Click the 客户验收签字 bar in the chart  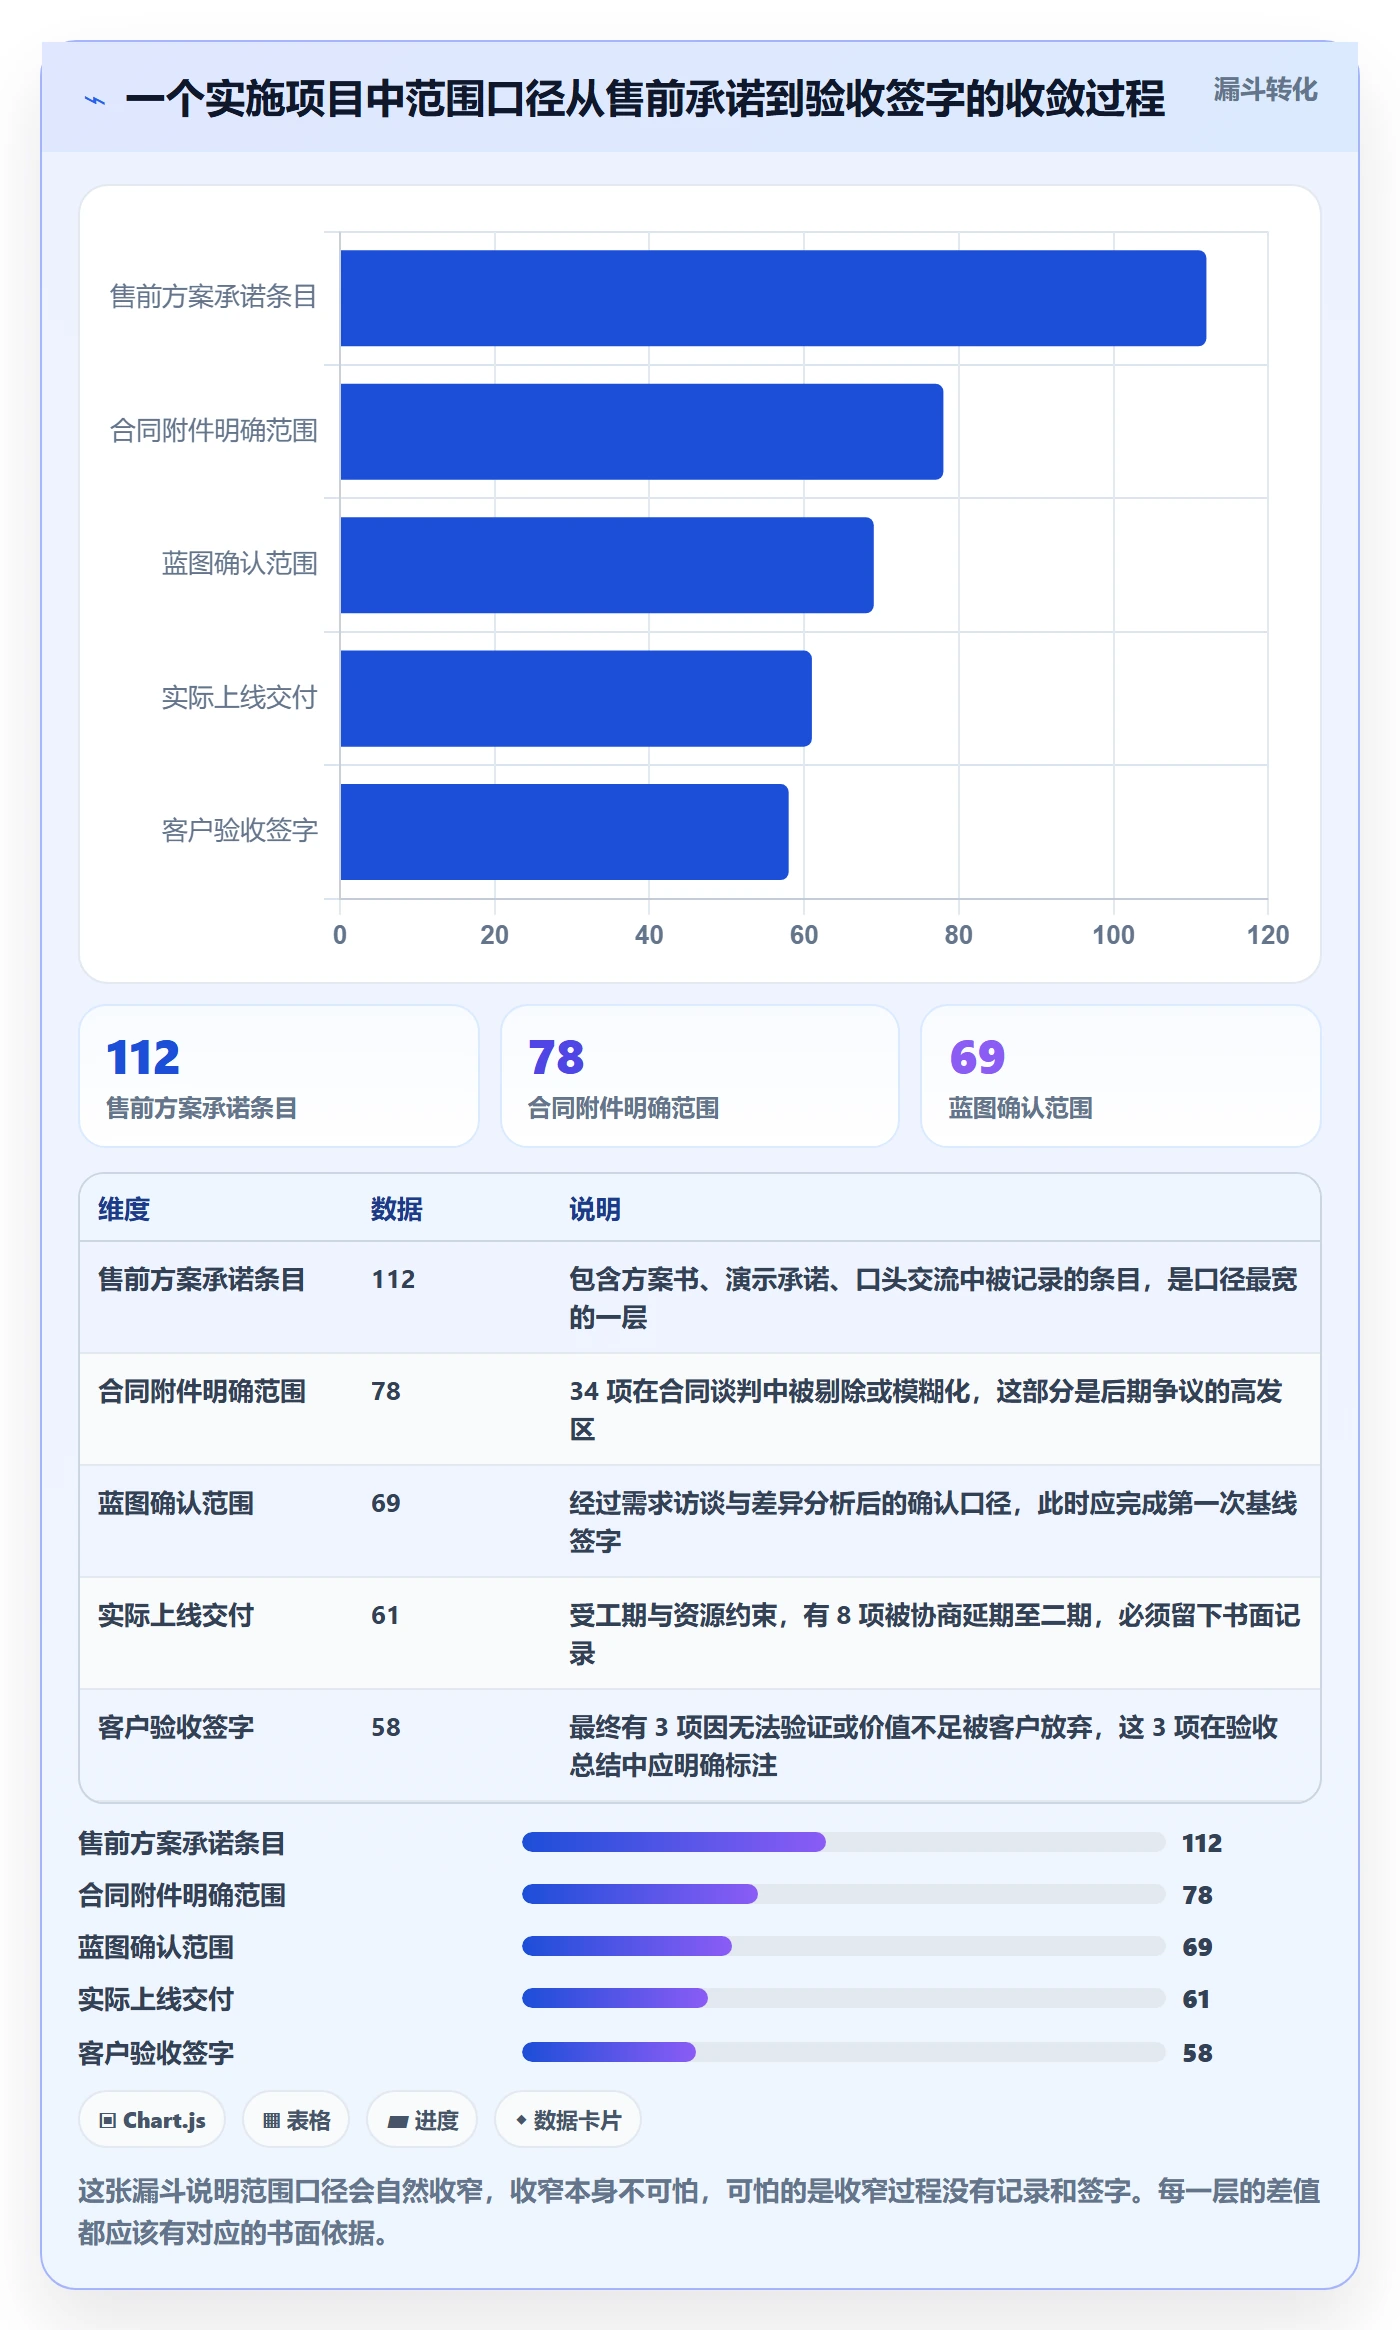564,832
